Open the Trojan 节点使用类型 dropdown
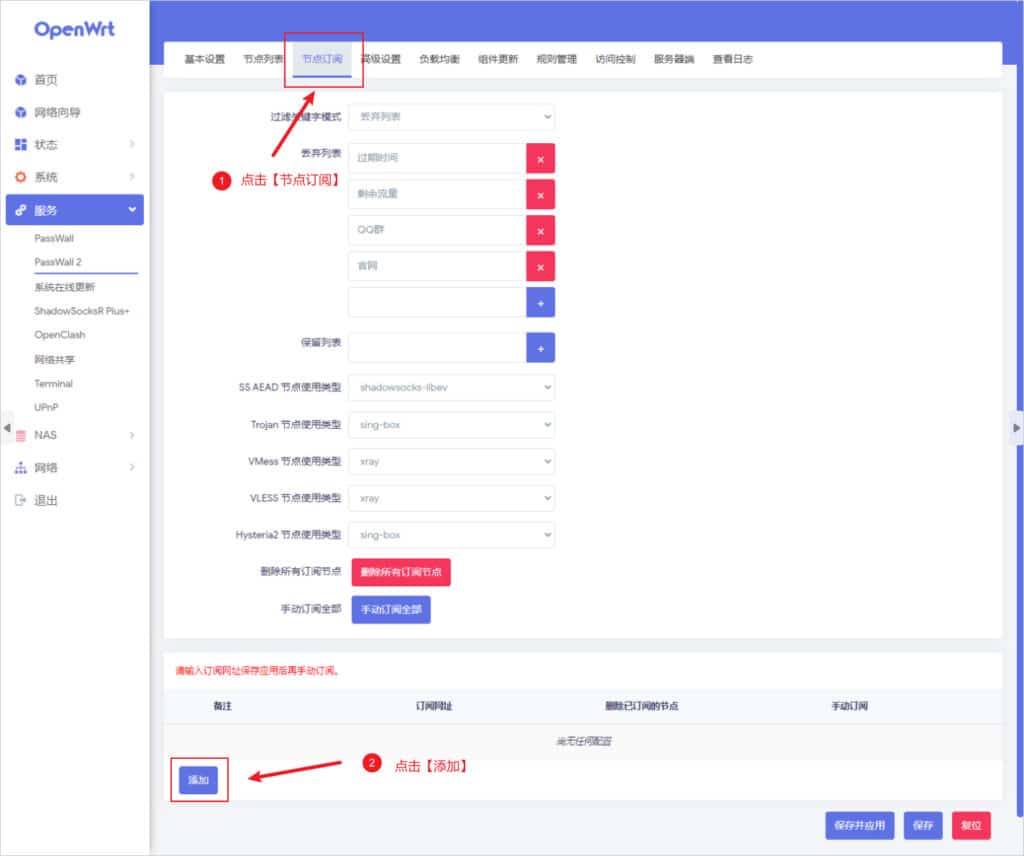1024x856 pixels. click(451, 425)
